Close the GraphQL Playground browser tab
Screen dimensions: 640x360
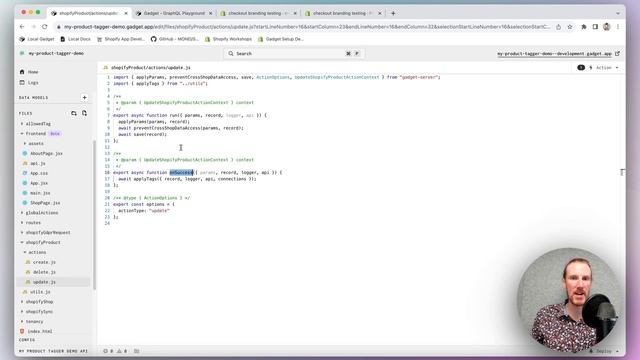point(211,13)
